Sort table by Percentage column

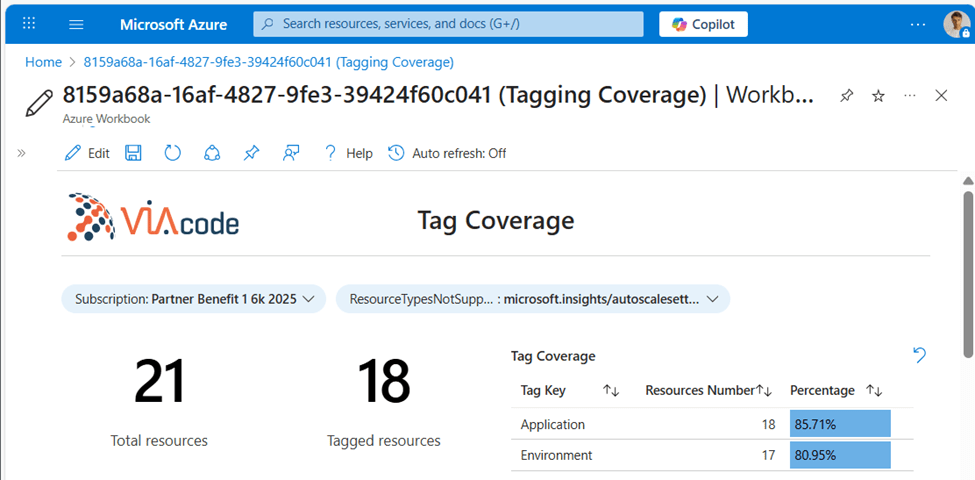click(x=874, y=391)
